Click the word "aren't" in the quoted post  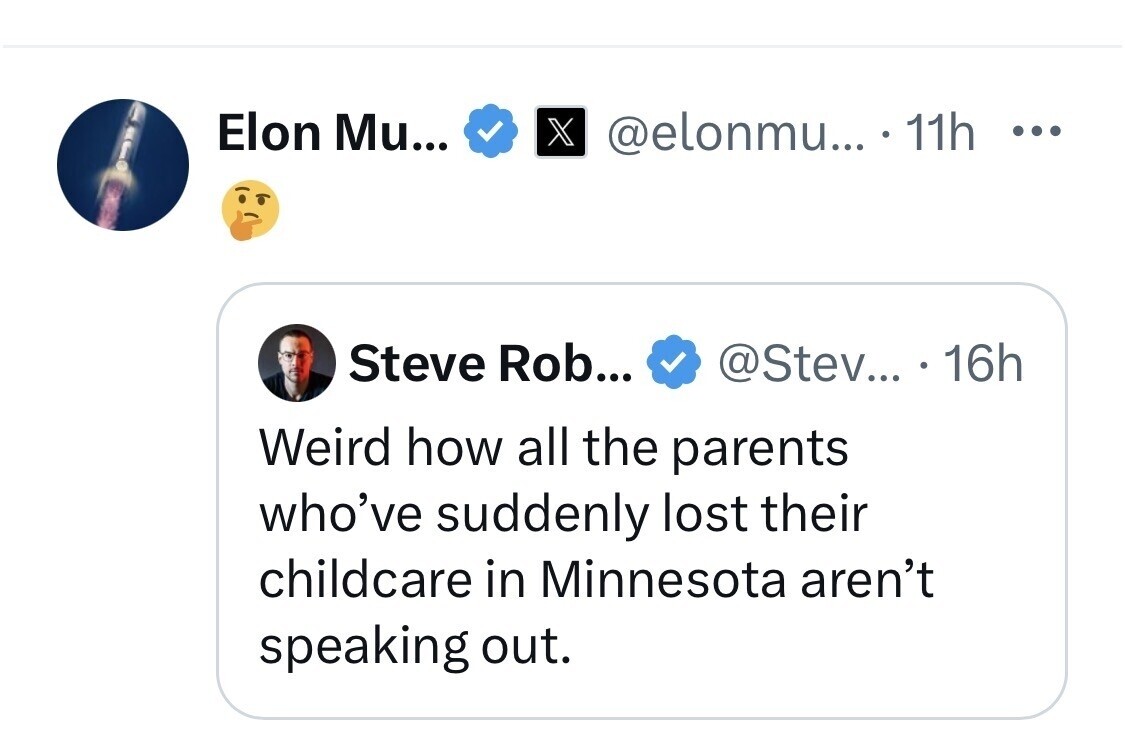[868, 581]
